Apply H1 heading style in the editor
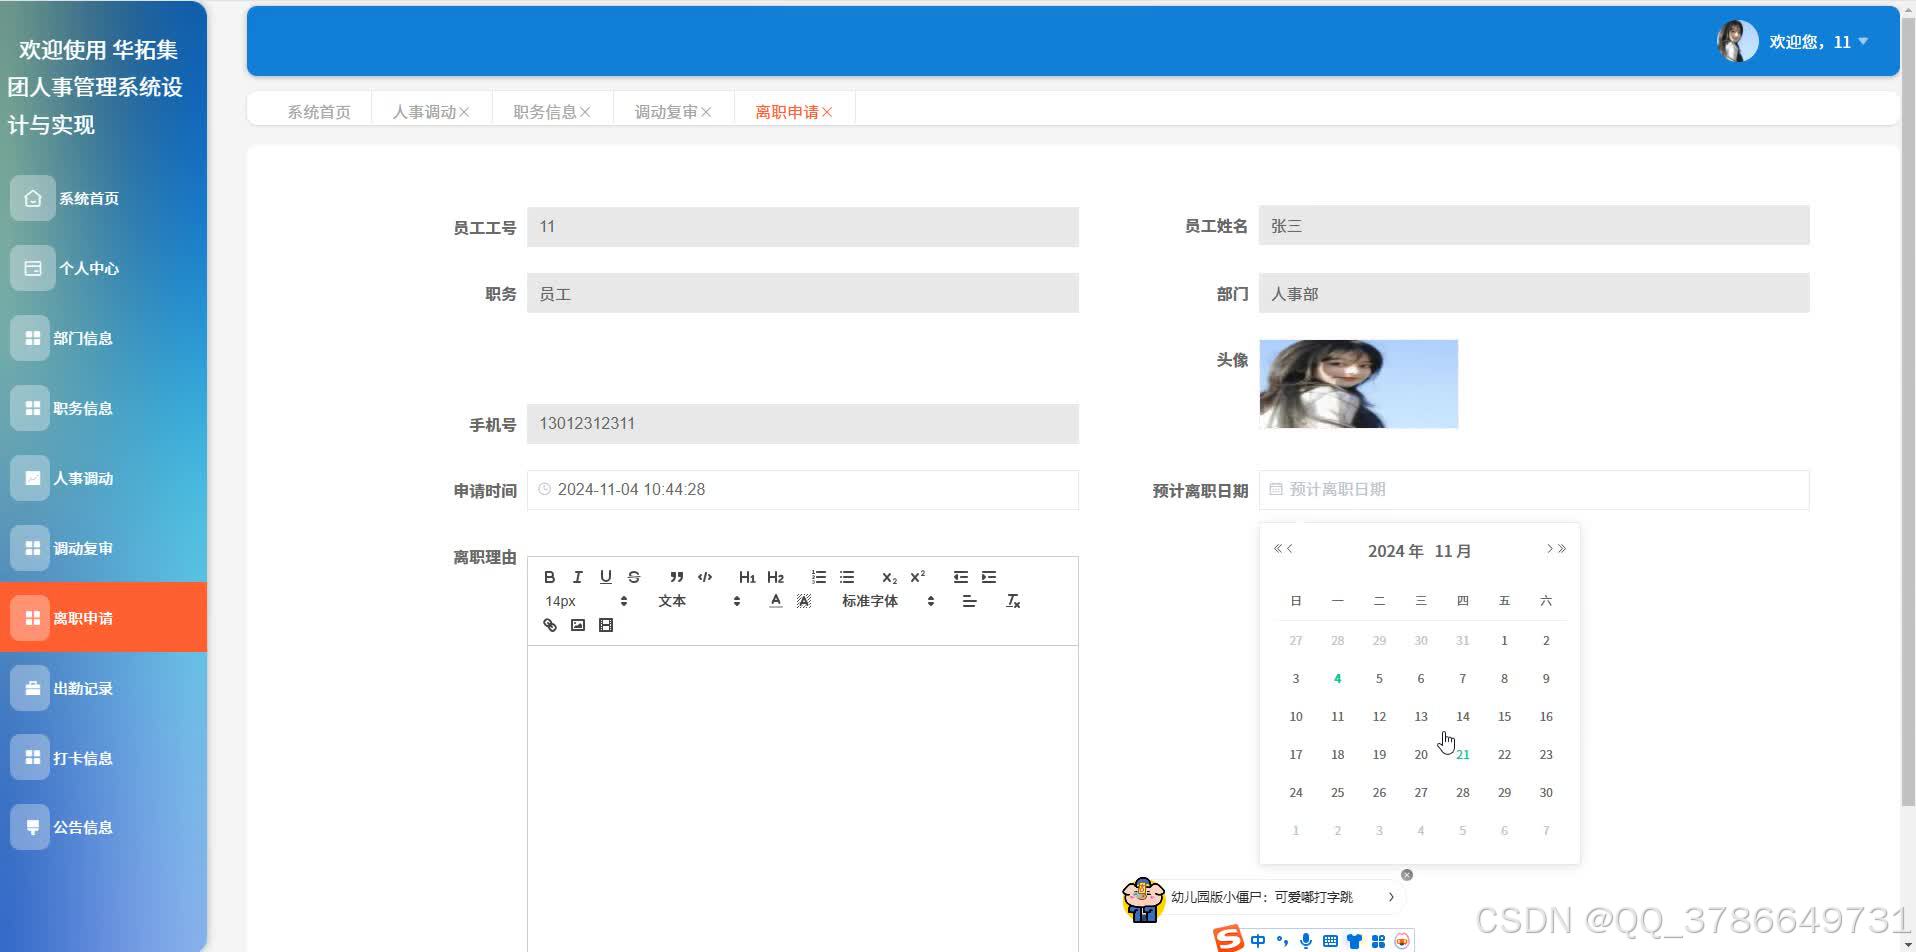 [x=747, y=577]
